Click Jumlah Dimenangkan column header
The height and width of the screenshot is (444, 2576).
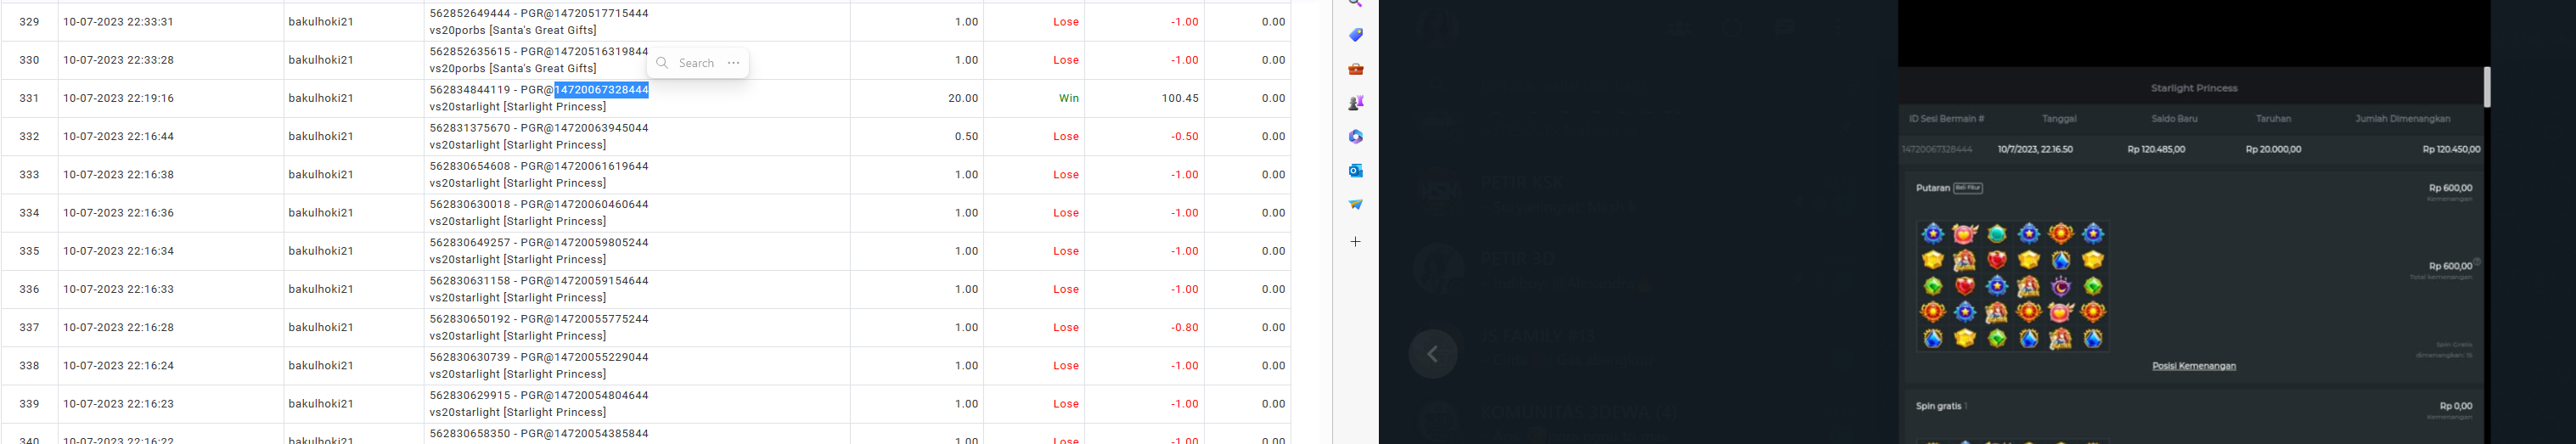click(x=2402, y=119)
